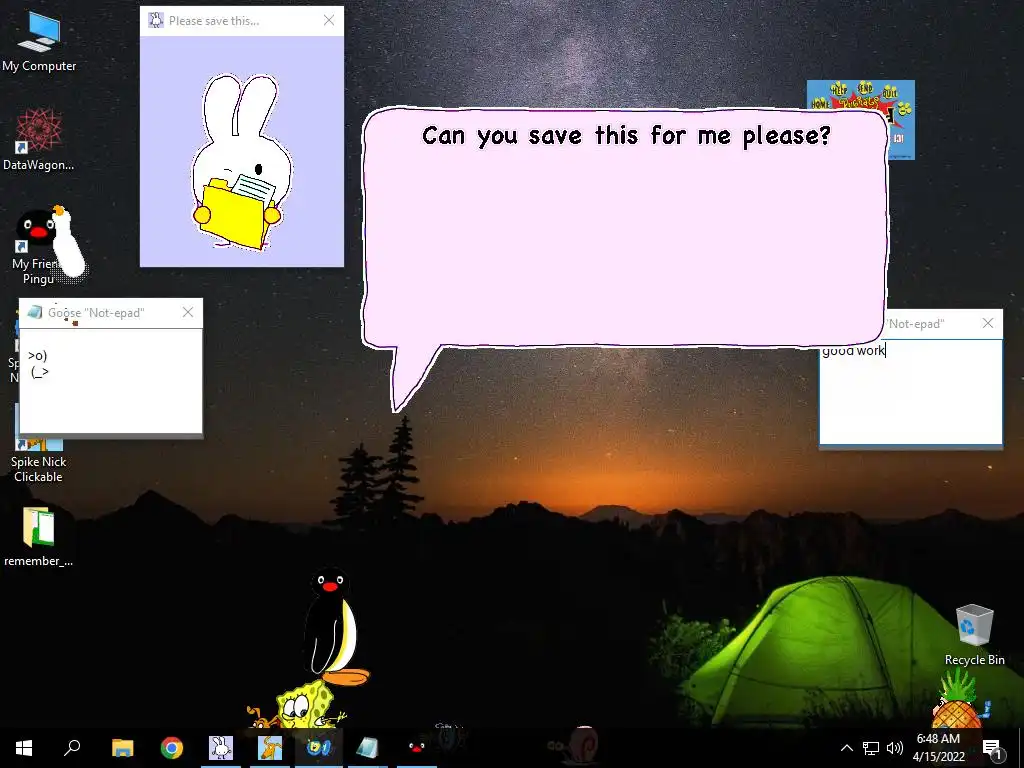Click the snail on the taskbar
This screenshot has width=1024, height=768.
point(576,744)
